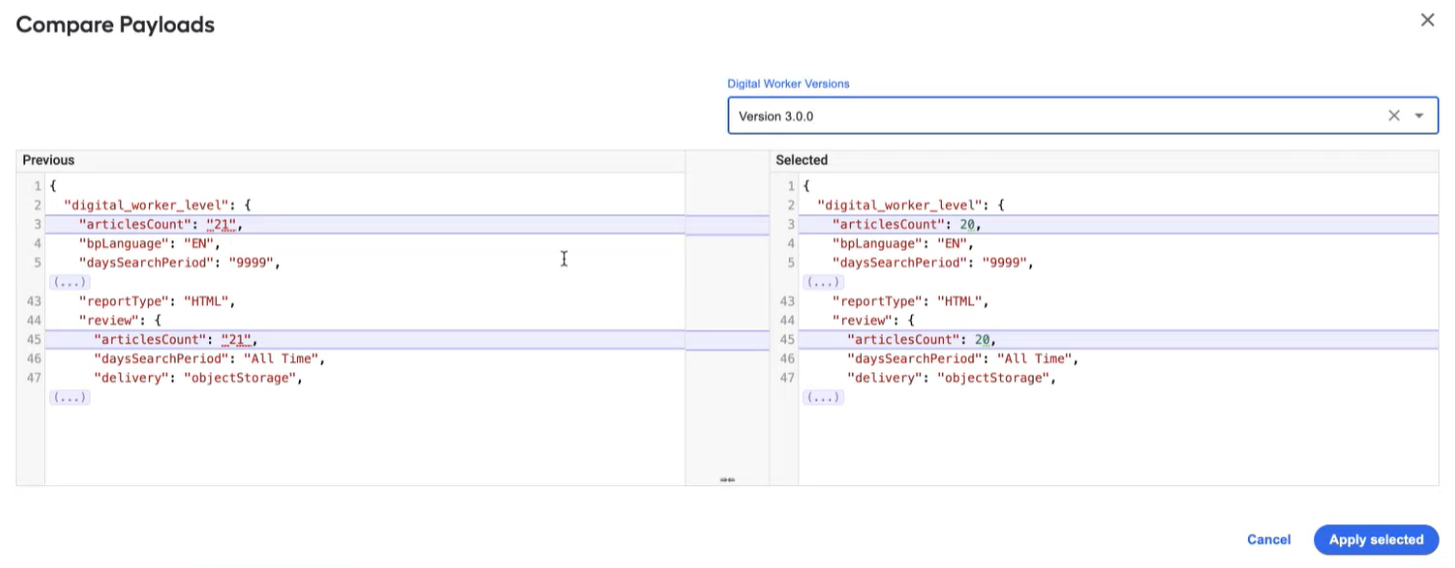Click the Version 3.0.0 combo box field

pyautogui.click(x=1082, y=116)
